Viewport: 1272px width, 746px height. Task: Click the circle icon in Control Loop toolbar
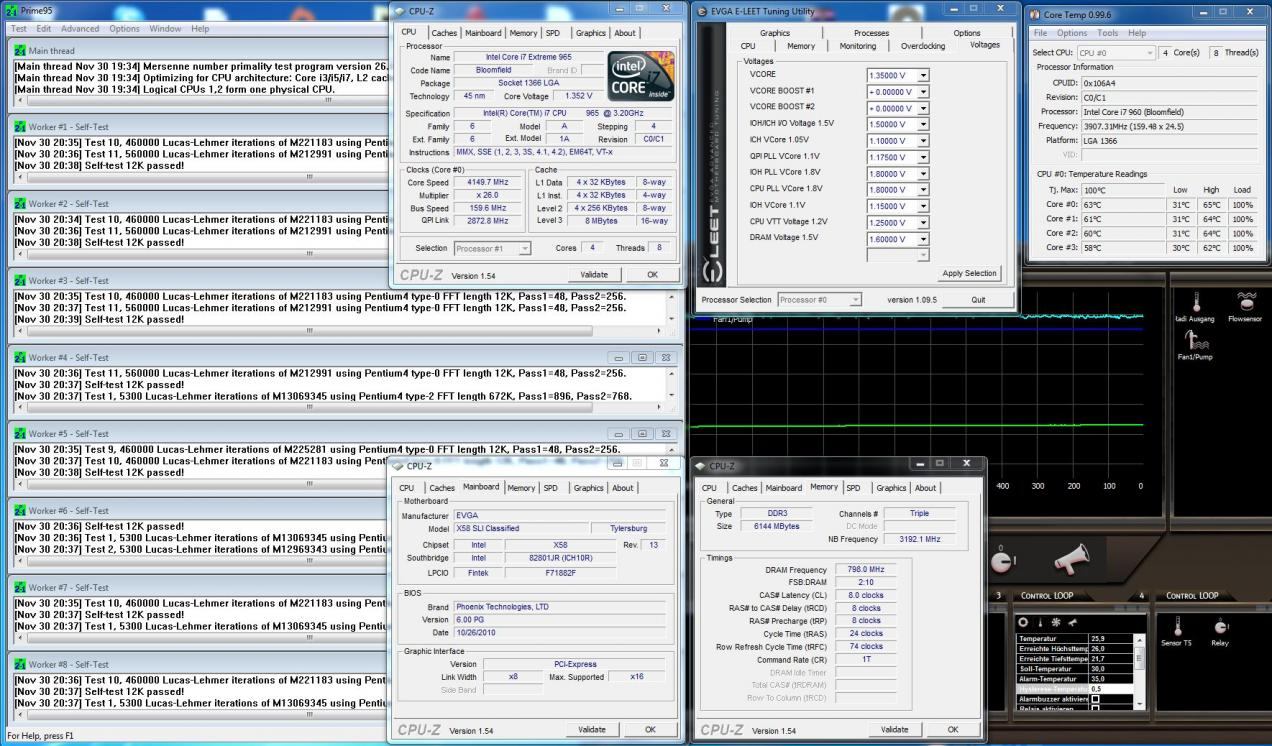pos(1024,622)
